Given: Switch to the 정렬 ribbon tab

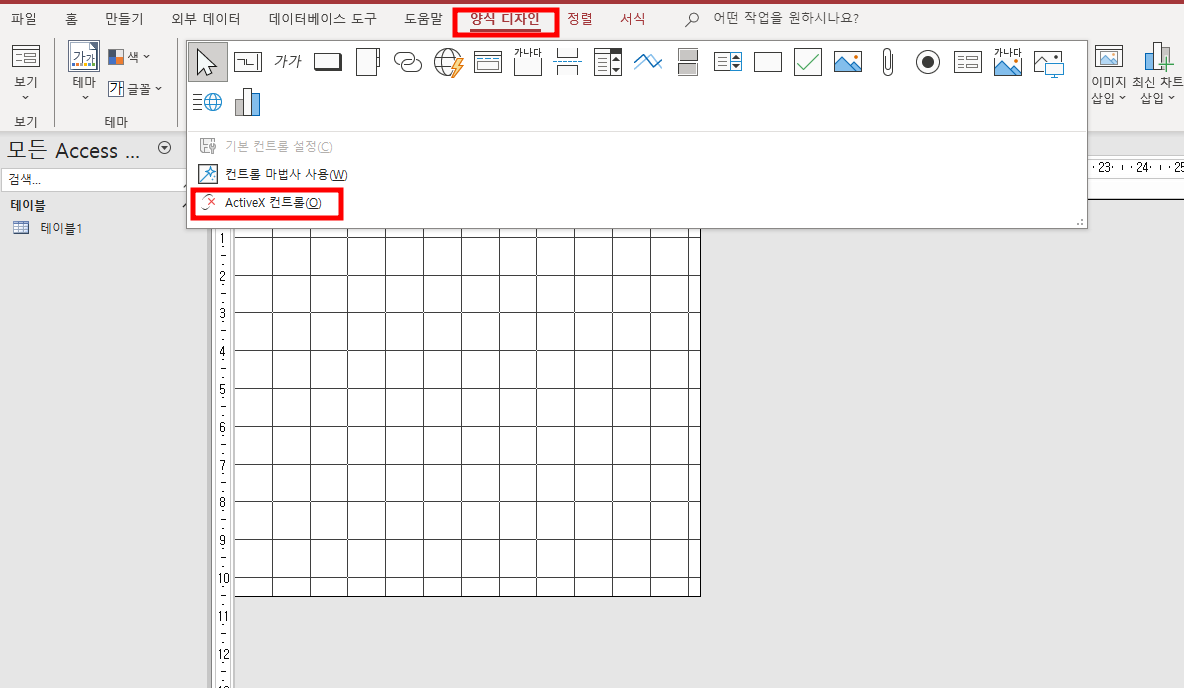Looking at the screenshot, I should pos(580,19).
